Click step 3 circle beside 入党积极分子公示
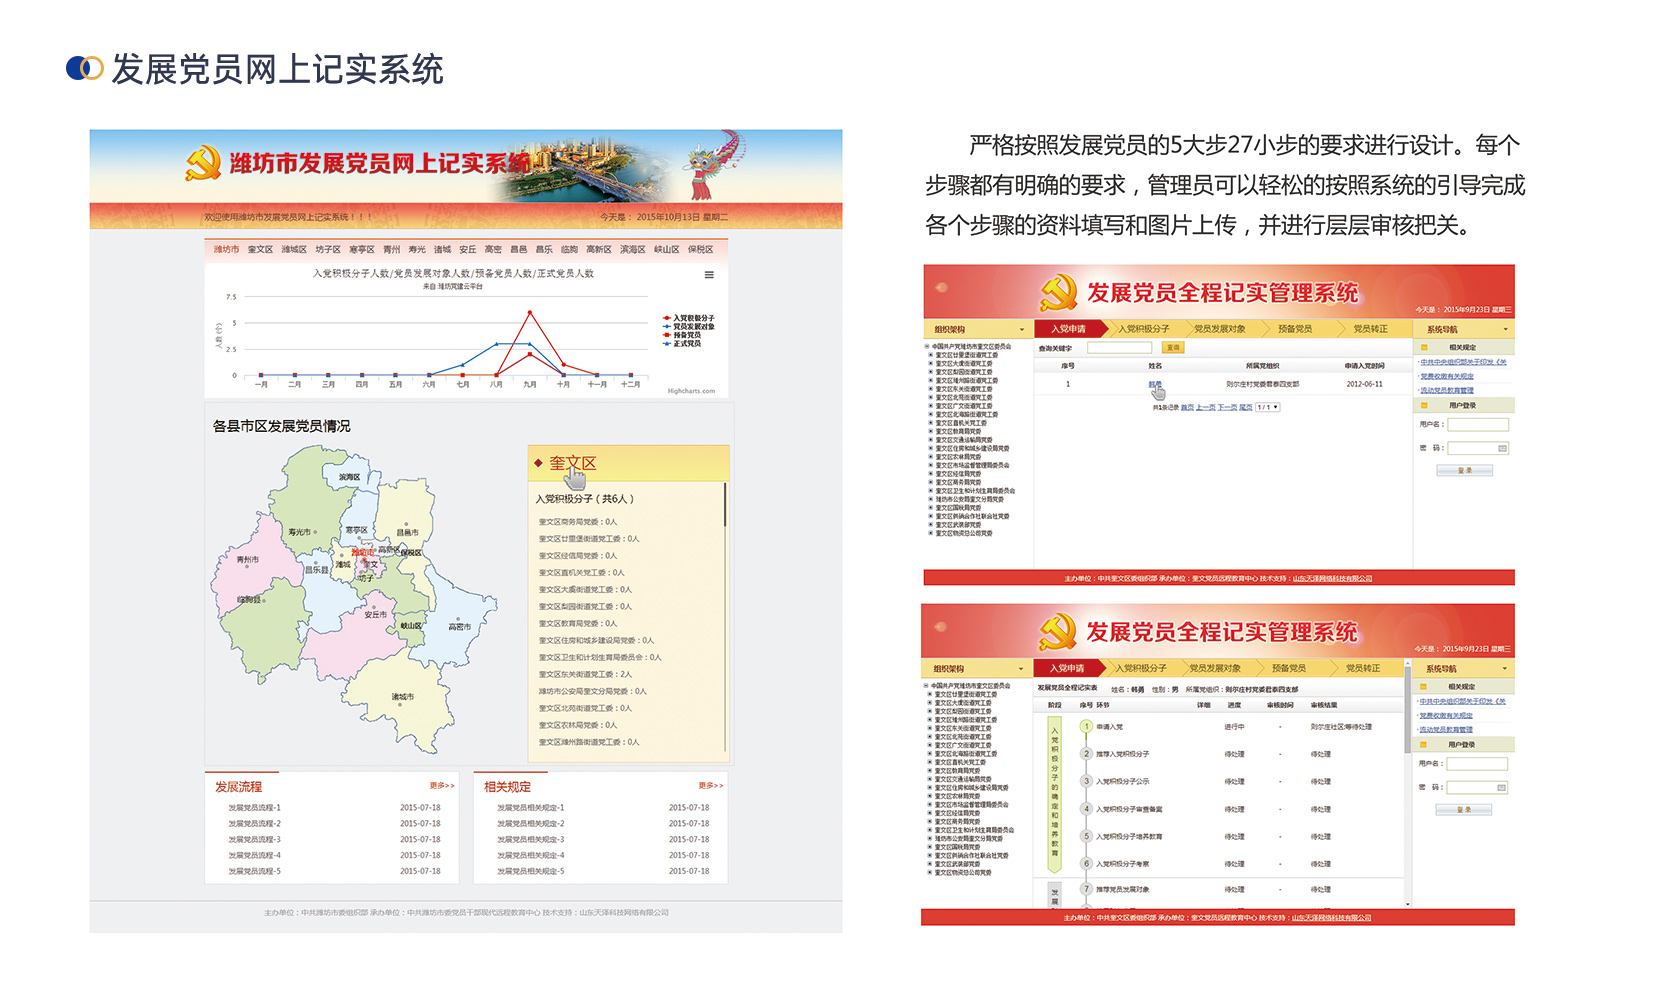 [1086, 781]
